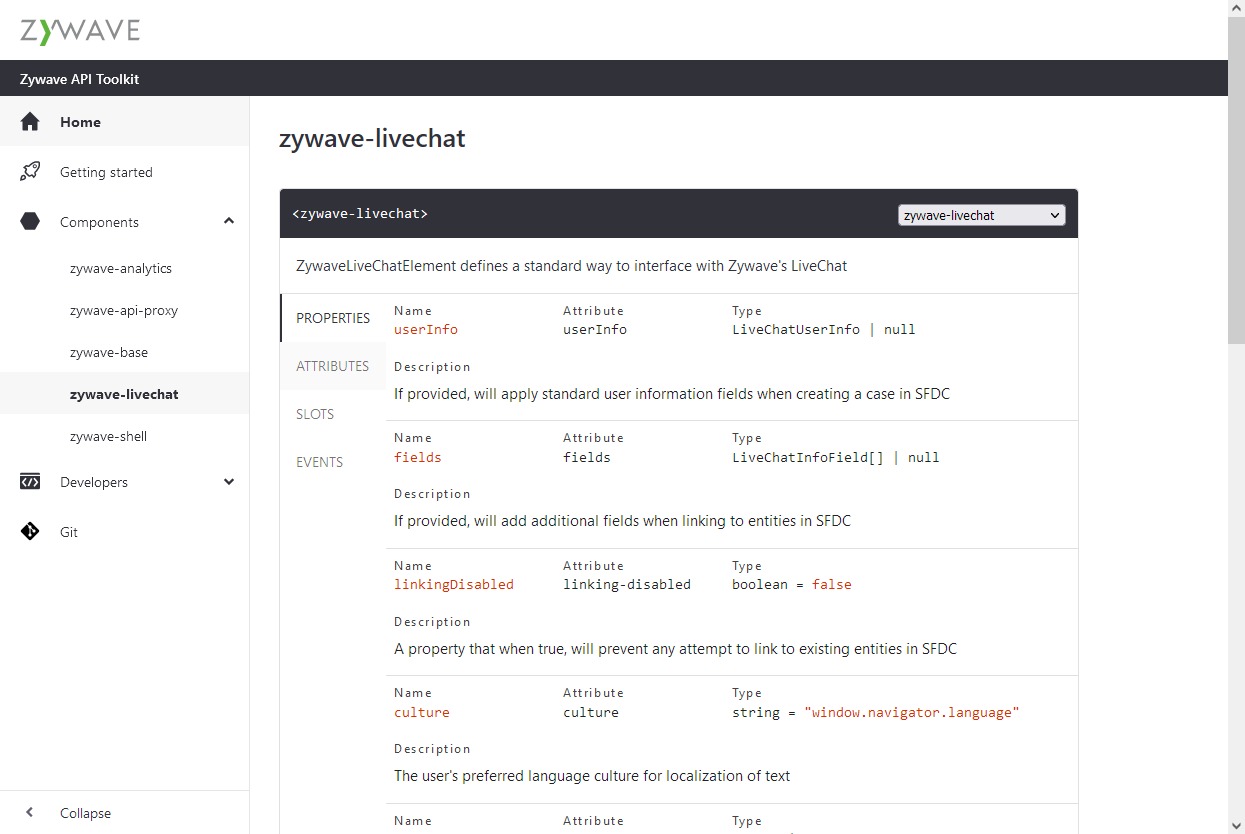The width and height of the screenshot is (1245, 834).
Task: Click the zywave-livechat page heading
Action: pyautogui.click(x=372, y=139)
